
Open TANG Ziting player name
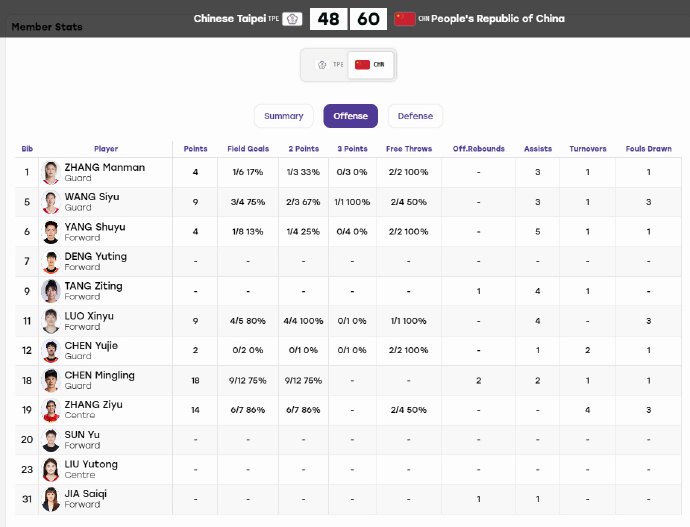(93, 286)
